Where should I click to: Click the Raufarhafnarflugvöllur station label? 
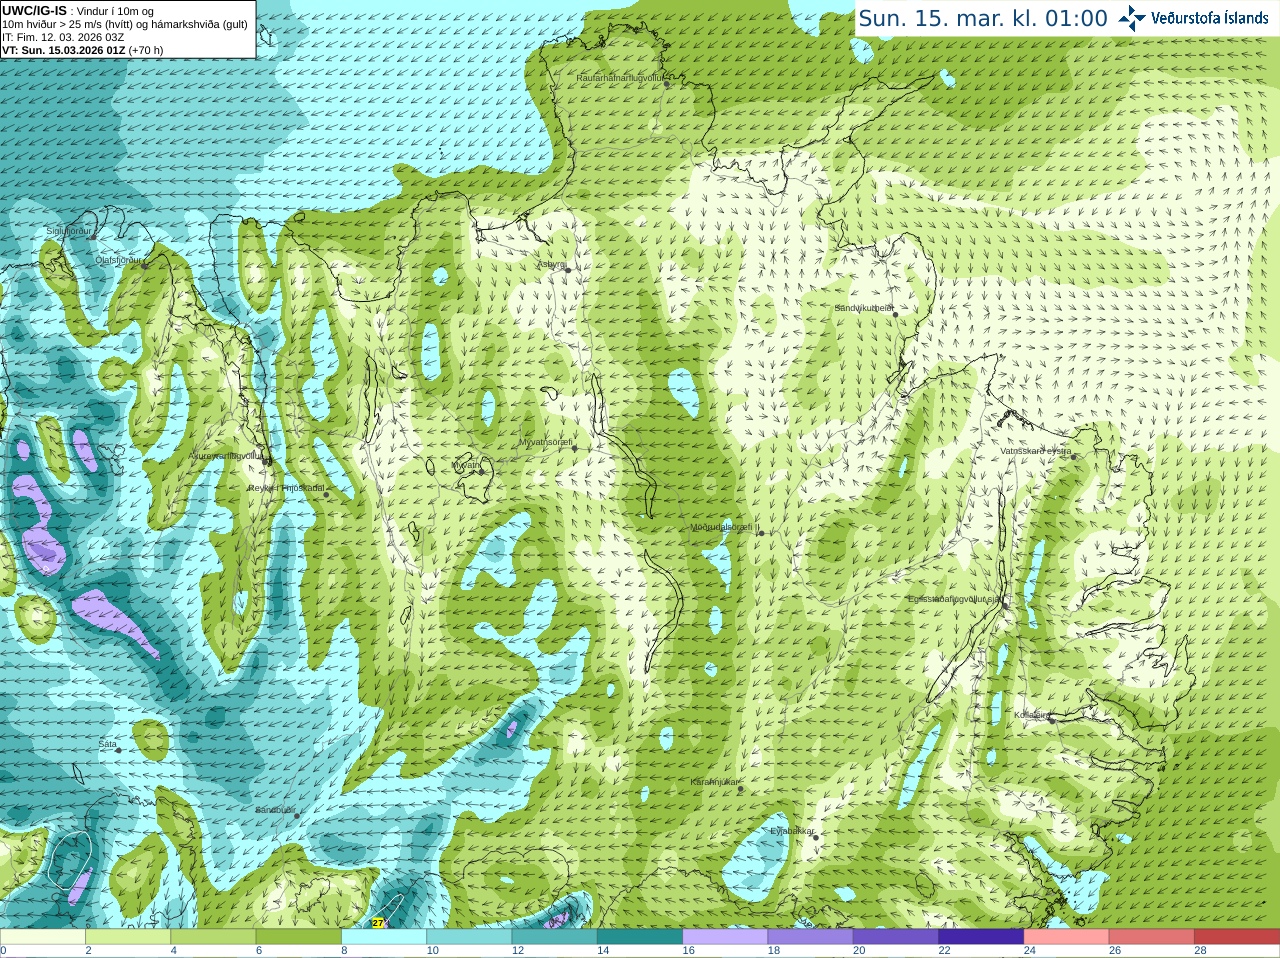620,77
